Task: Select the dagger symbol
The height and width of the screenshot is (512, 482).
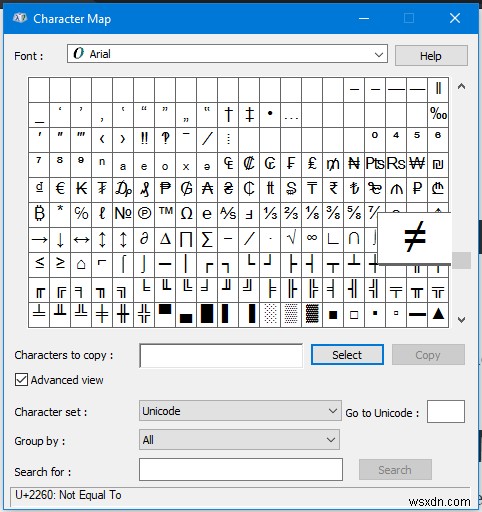Action: click(228, 115)
